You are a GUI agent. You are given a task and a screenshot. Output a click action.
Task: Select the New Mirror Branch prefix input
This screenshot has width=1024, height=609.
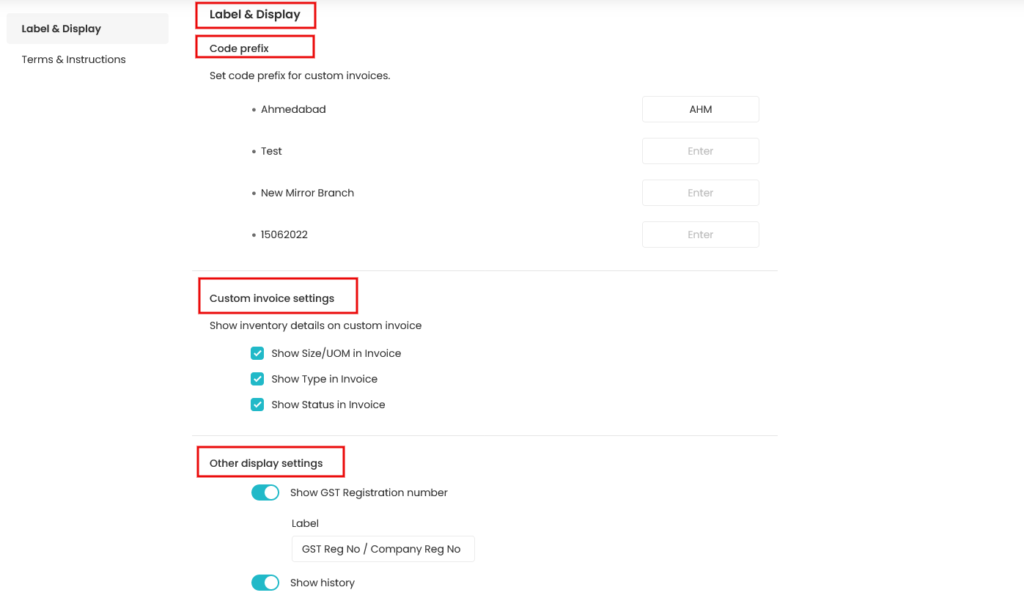pyautogui.click(x=700, y=192)
